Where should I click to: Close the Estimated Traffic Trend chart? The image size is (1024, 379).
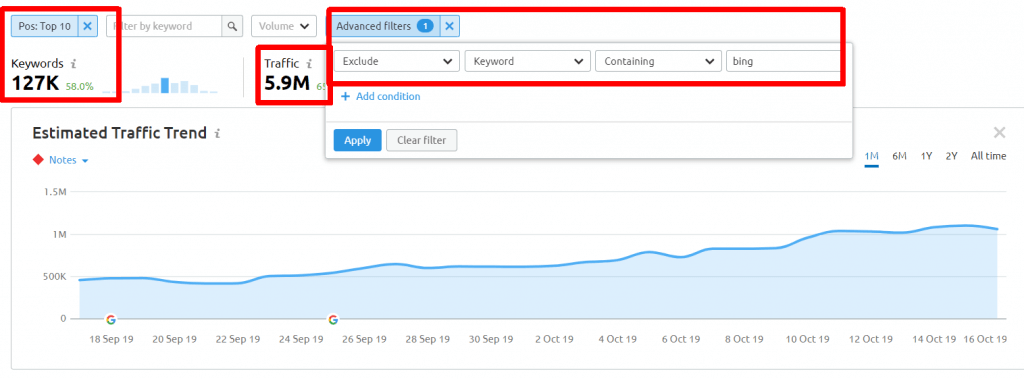point(999,133)
